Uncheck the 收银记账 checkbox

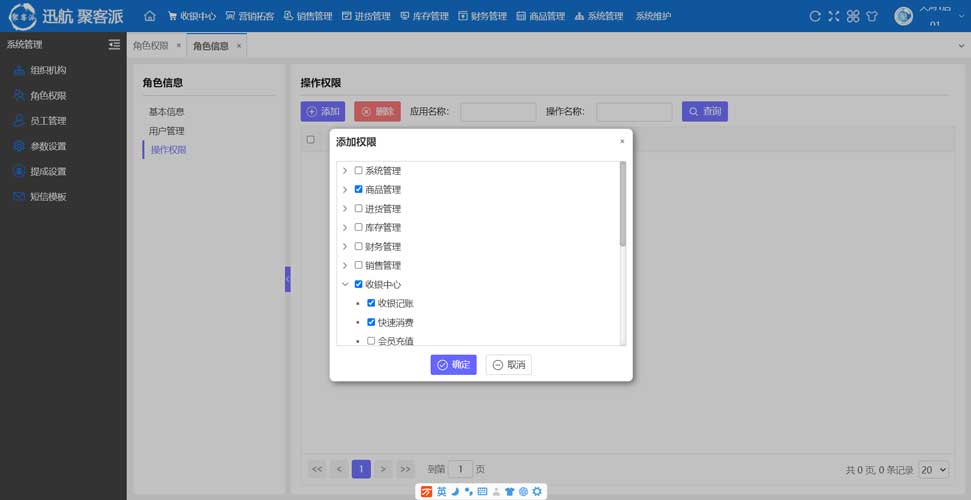point(371,303)
